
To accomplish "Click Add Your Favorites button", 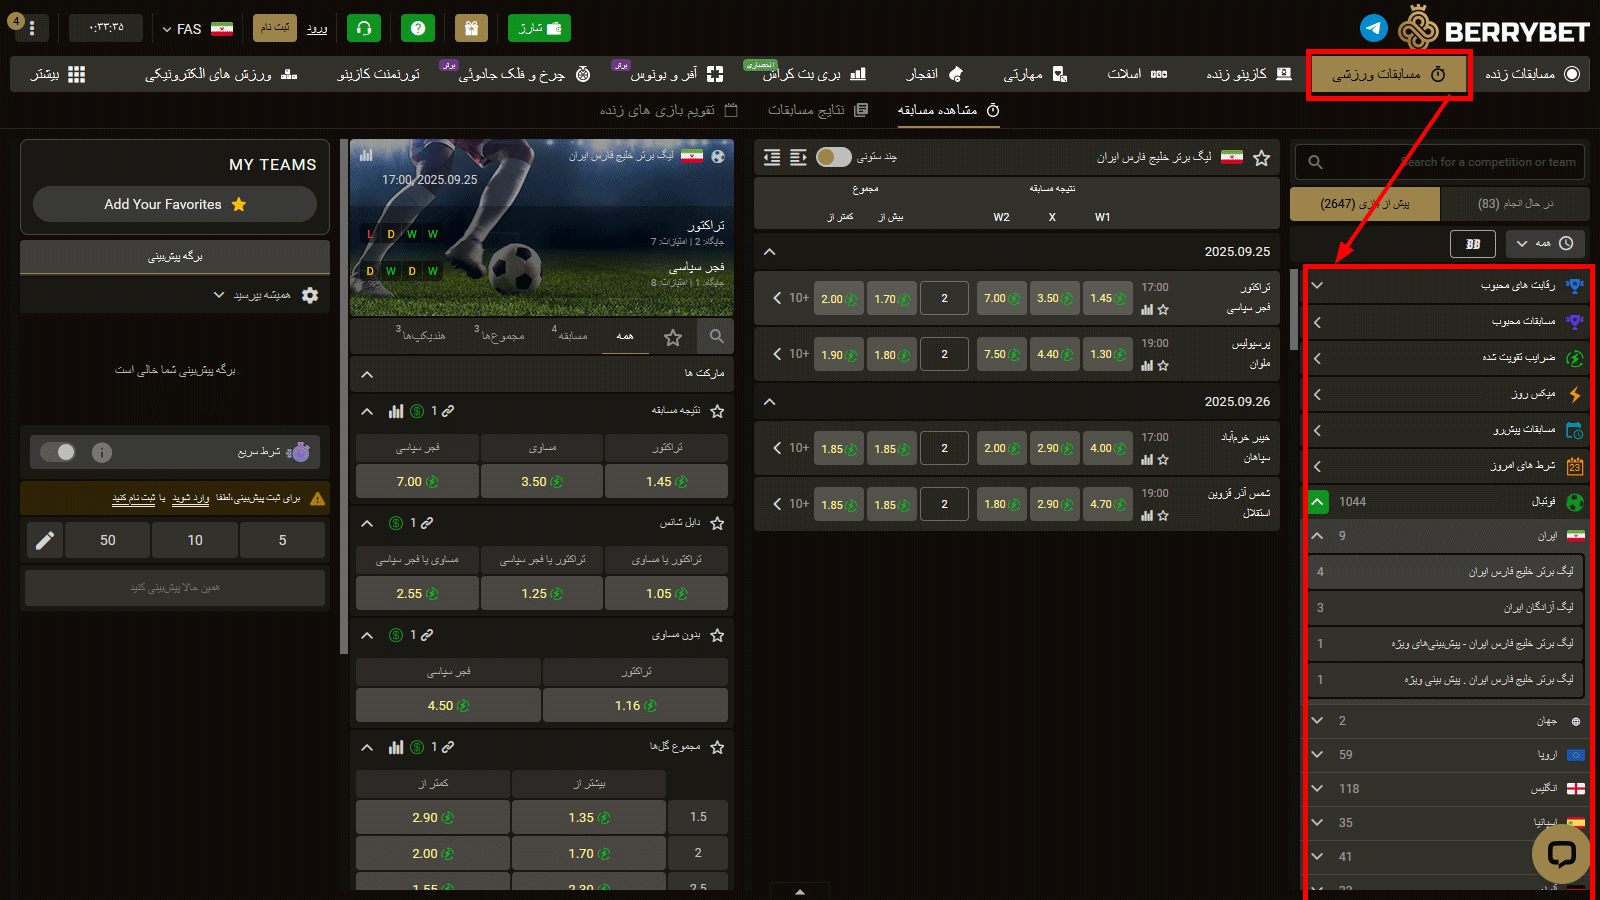I will click(x=175, y=204).
